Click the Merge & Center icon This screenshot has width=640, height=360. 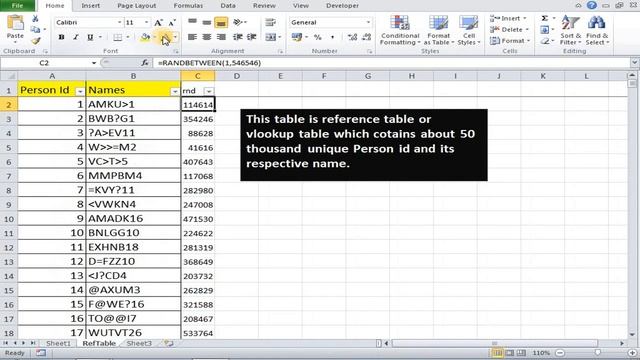(x=270, y=37)
